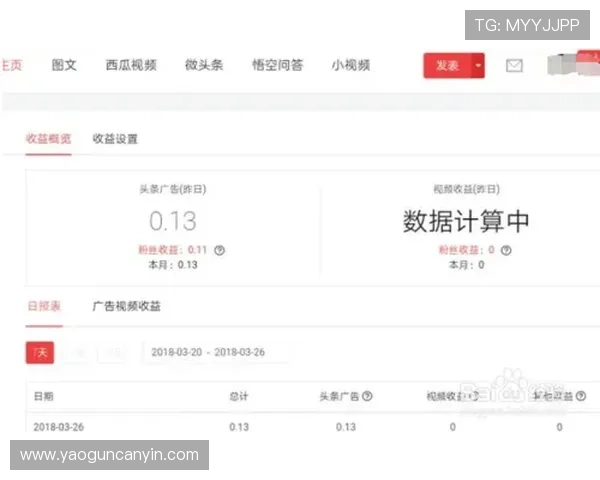Switch to the 收益概览 tab
This screenshot has width=600, height=480.
49,139
